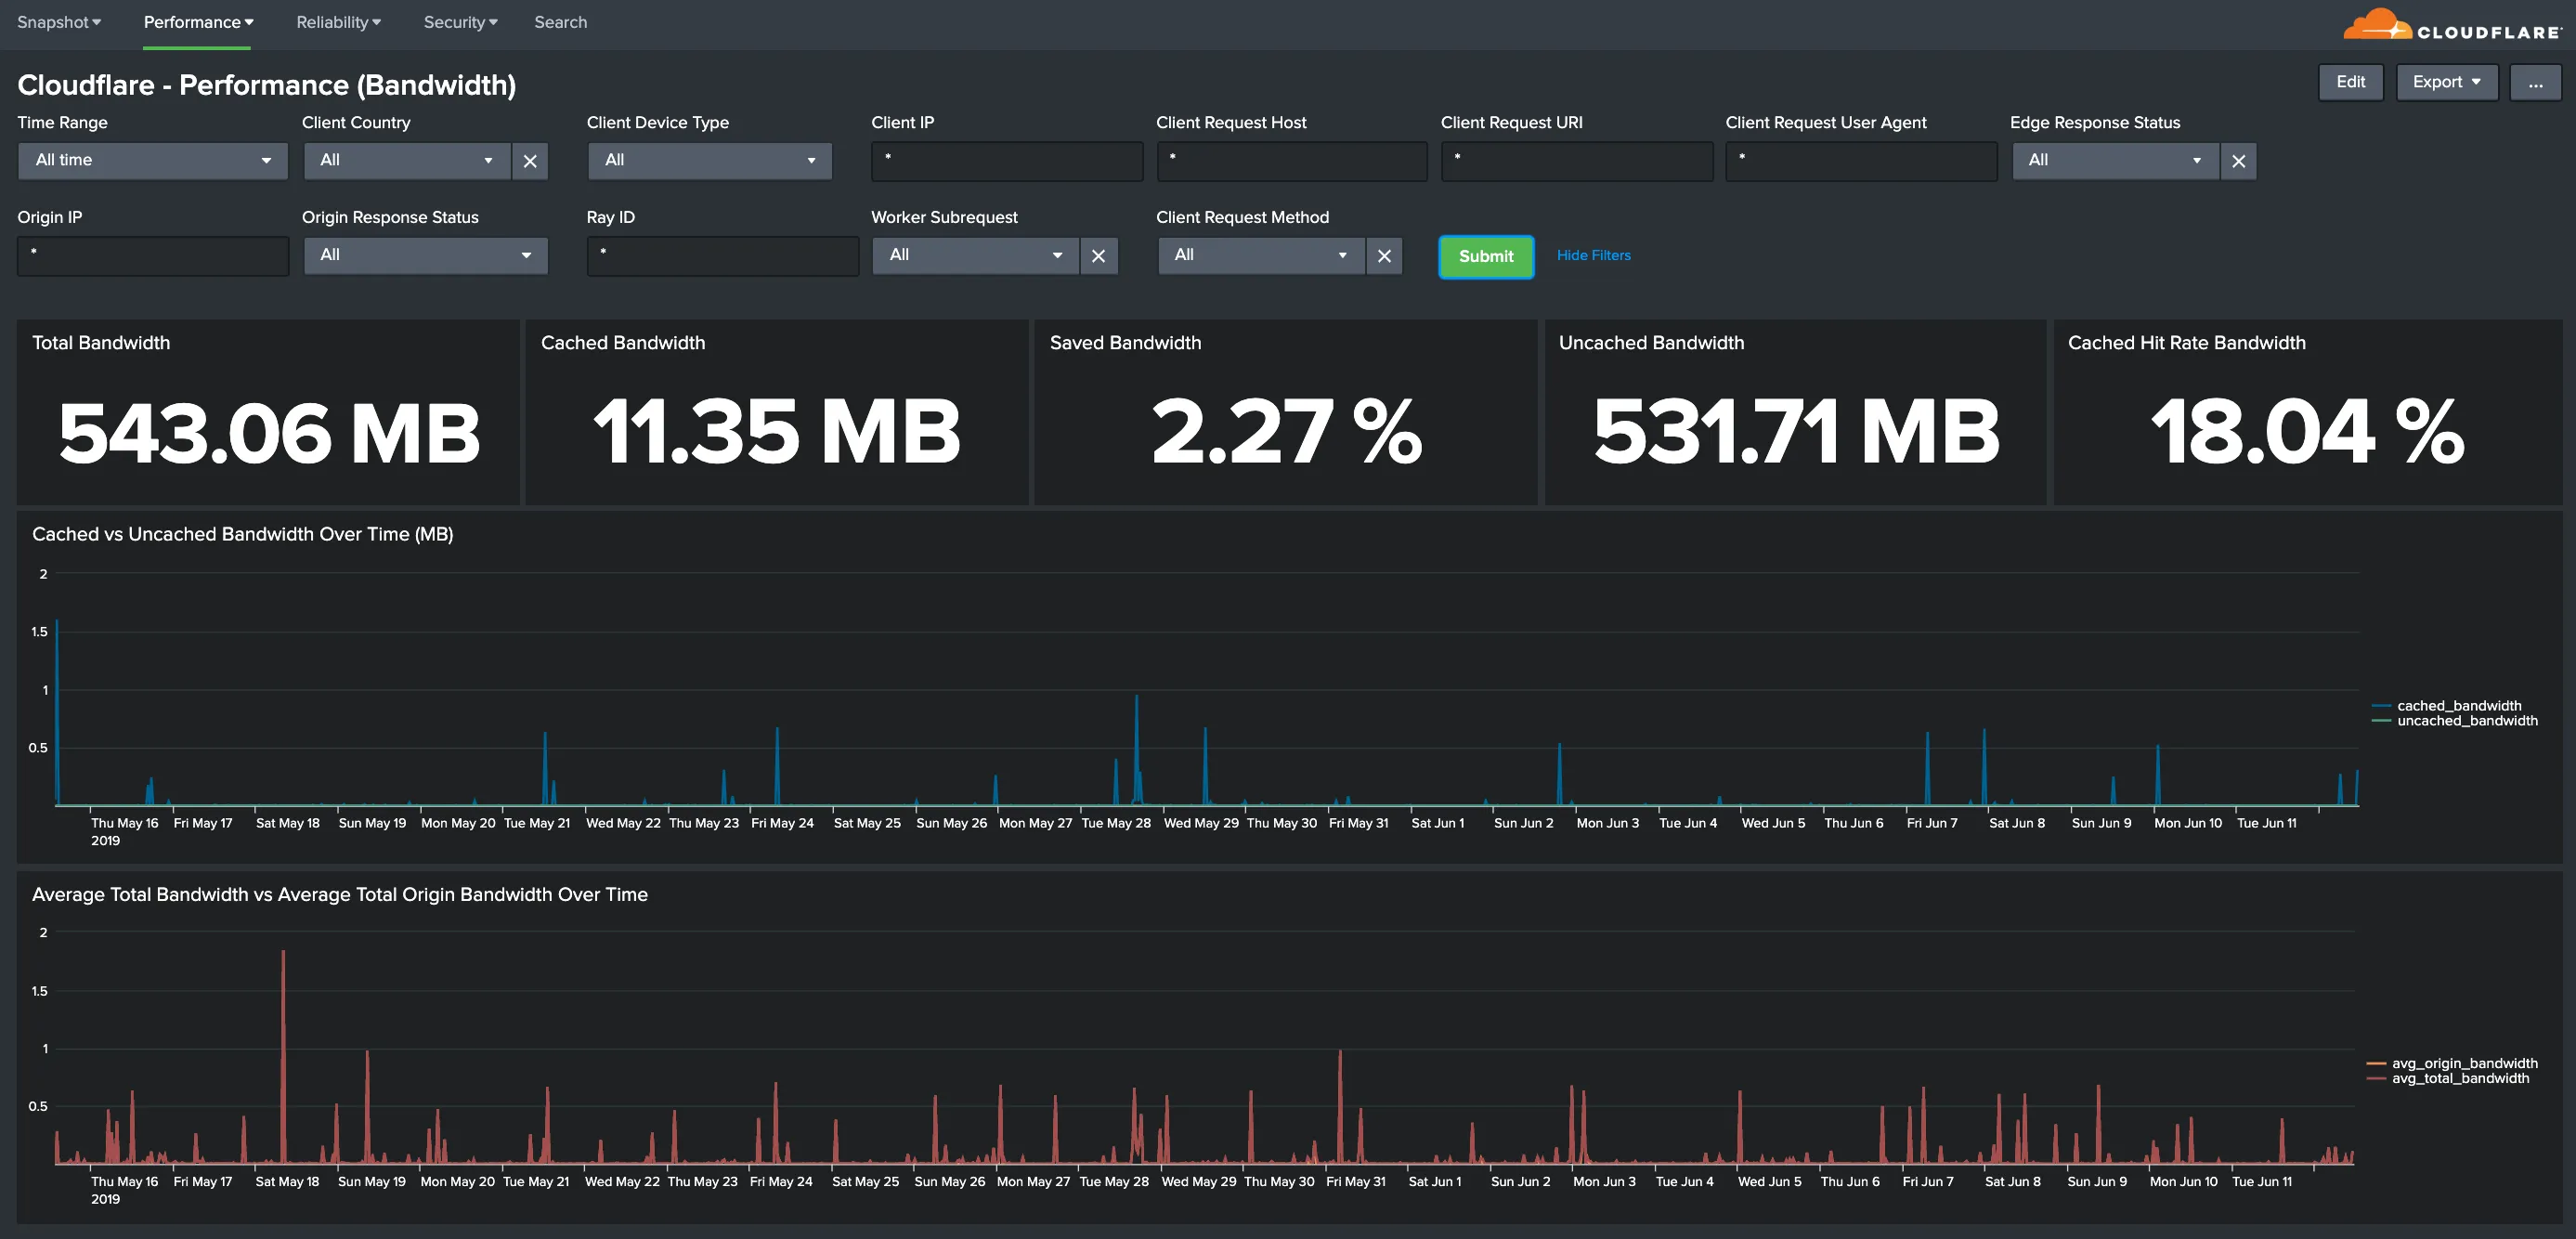Click inside the Ray ID input field

pos(722,255)
